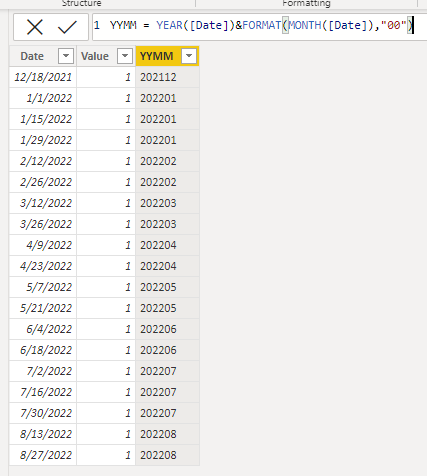Select date cell 6/18/2022
This screenshot has height=476, width=427.
[43, 350]
